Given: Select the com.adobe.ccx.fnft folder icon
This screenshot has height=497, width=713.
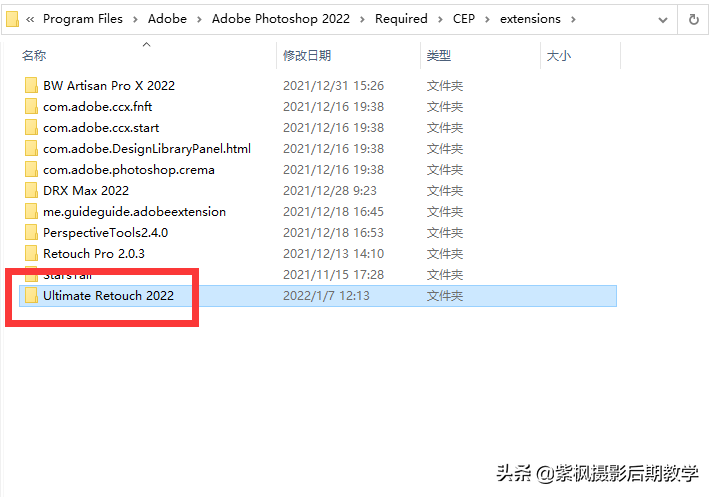Looking at the screenshot, I should [x=31, y=106].
